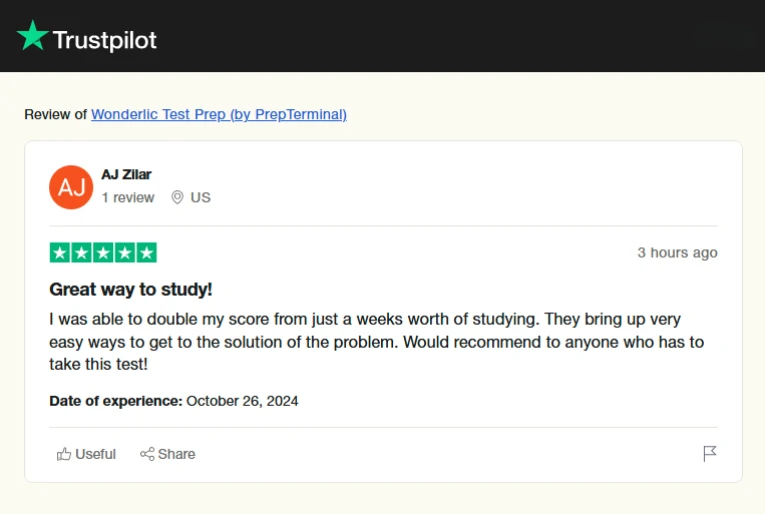765x514 pixels.
Task: Mark review as Useful via label
Action: click(x=96, y=454)
